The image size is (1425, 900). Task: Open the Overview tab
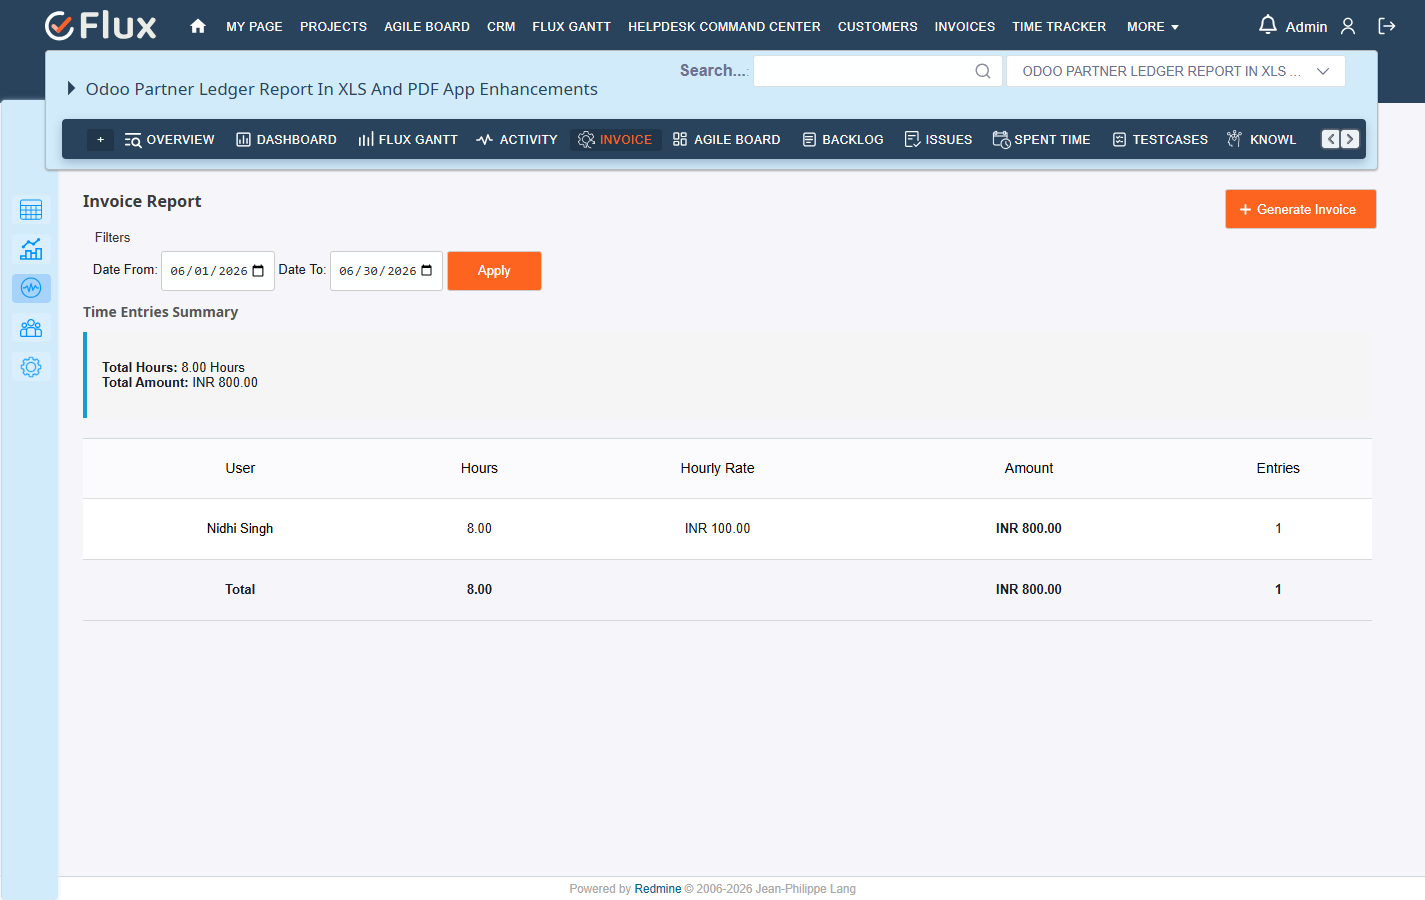click(x=169, y=140)
